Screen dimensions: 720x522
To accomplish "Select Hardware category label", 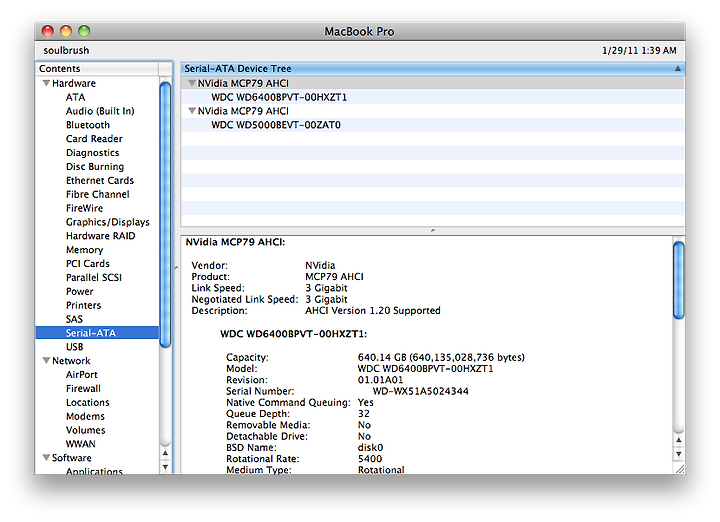I will point(74,83).
